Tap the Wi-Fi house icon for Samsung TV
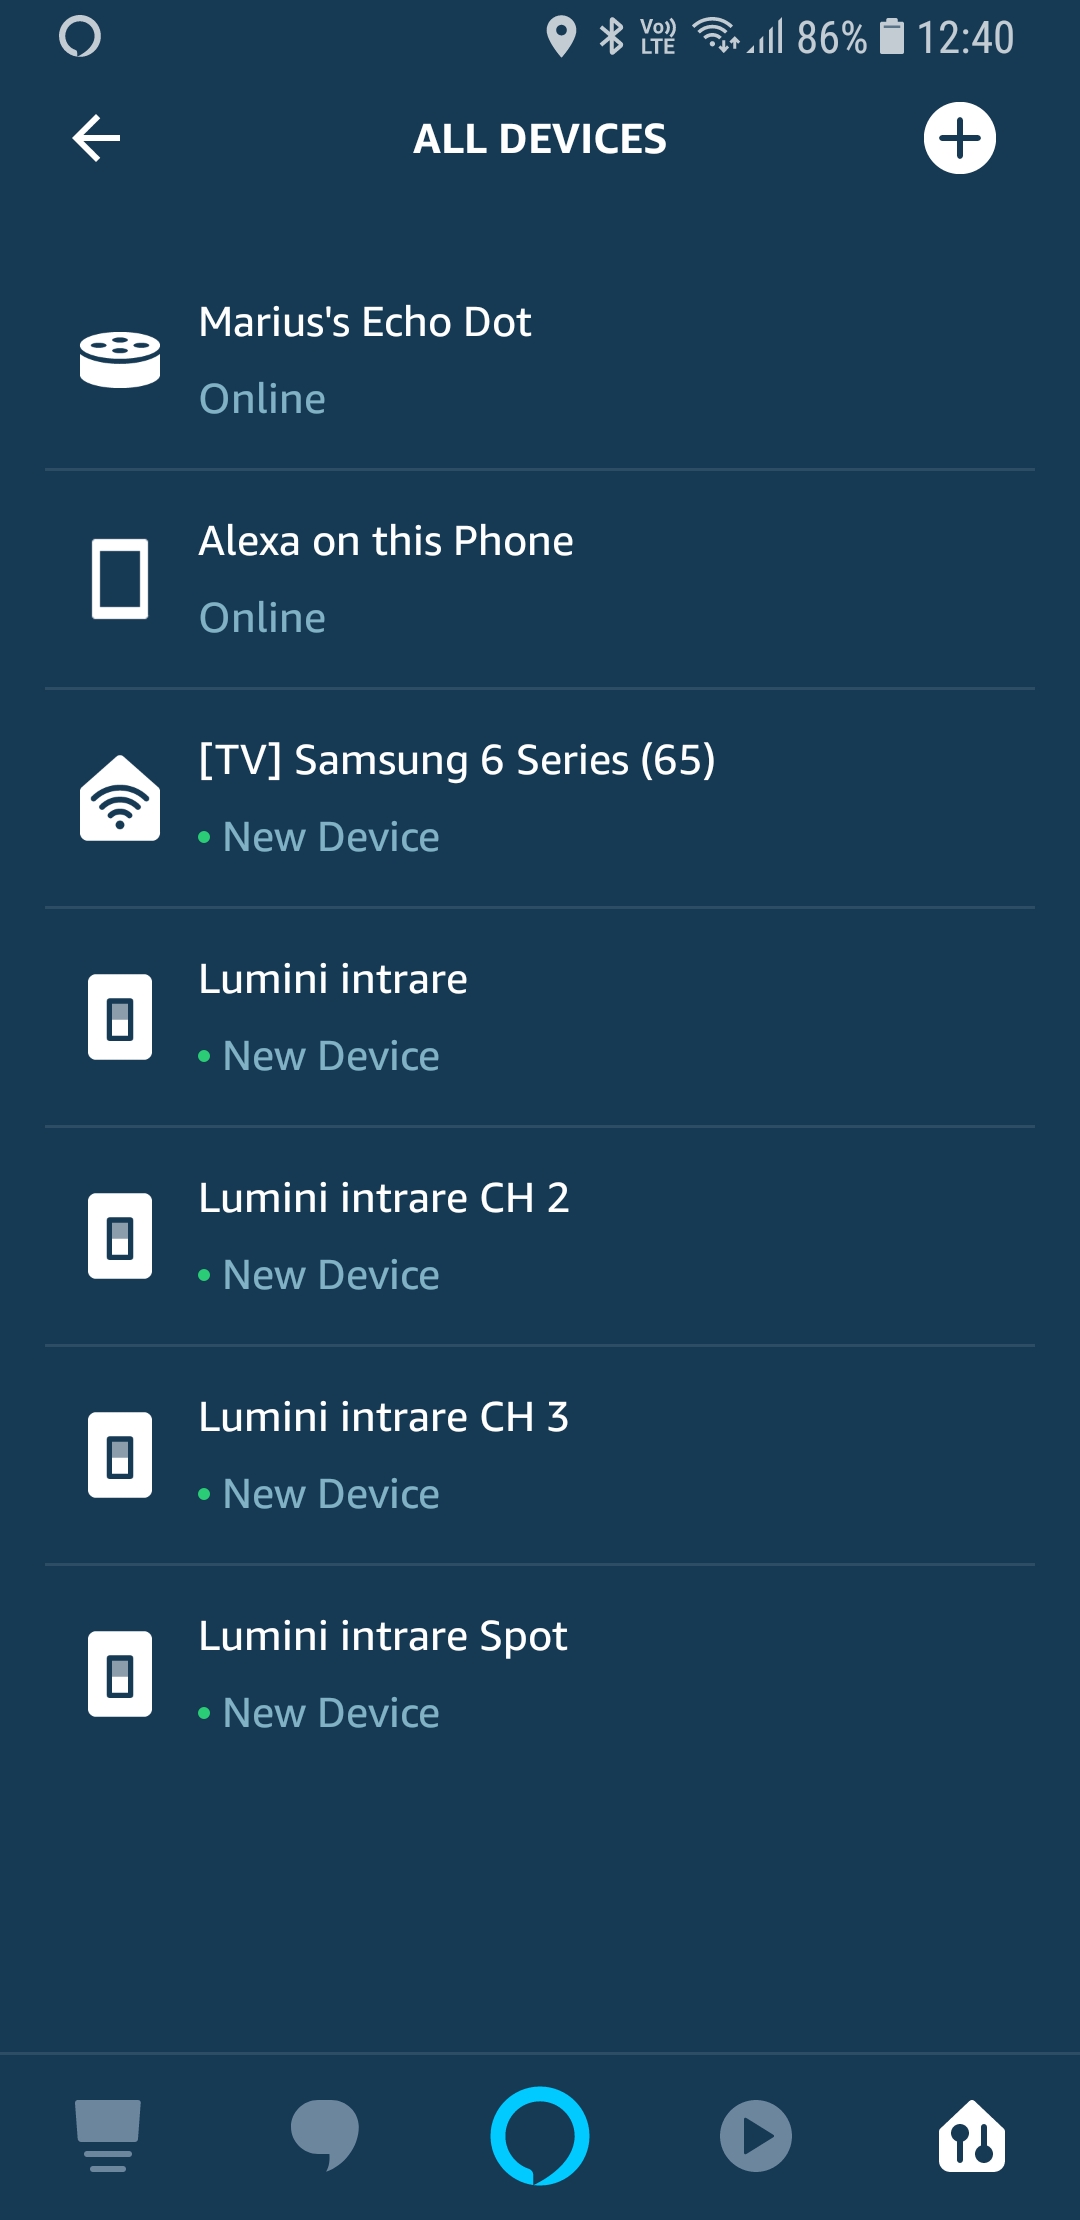The image size is (1080, 2220). click(x=120, y=798)
